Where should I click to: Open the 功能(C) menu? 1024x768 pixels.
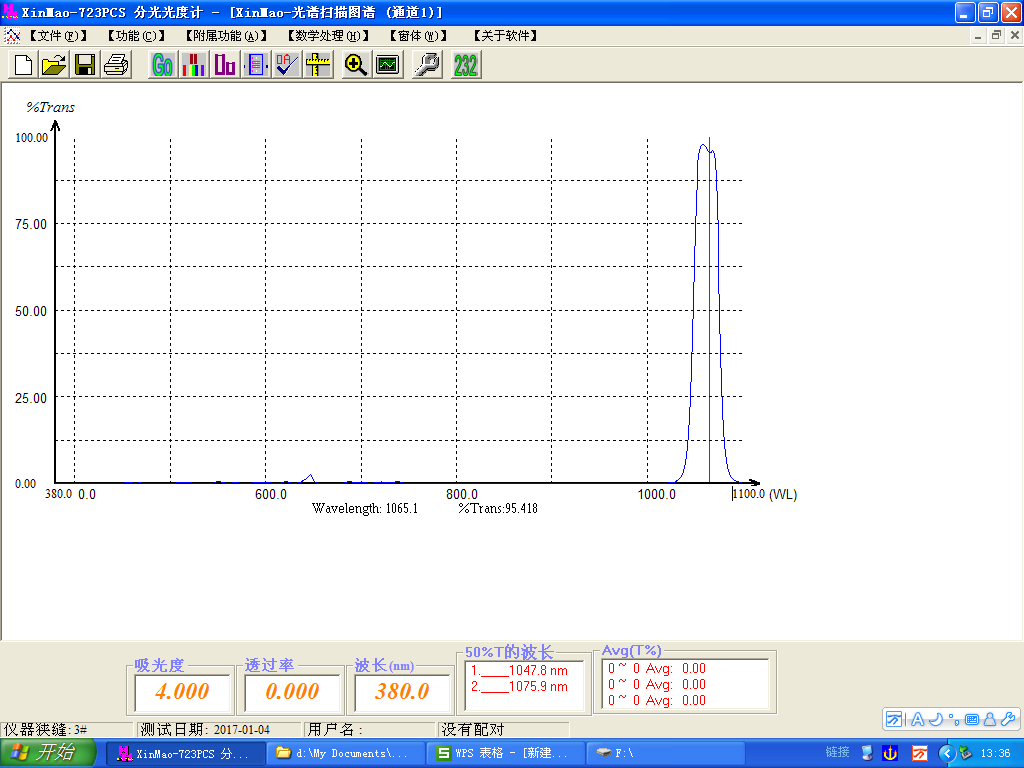coord(136,35)
